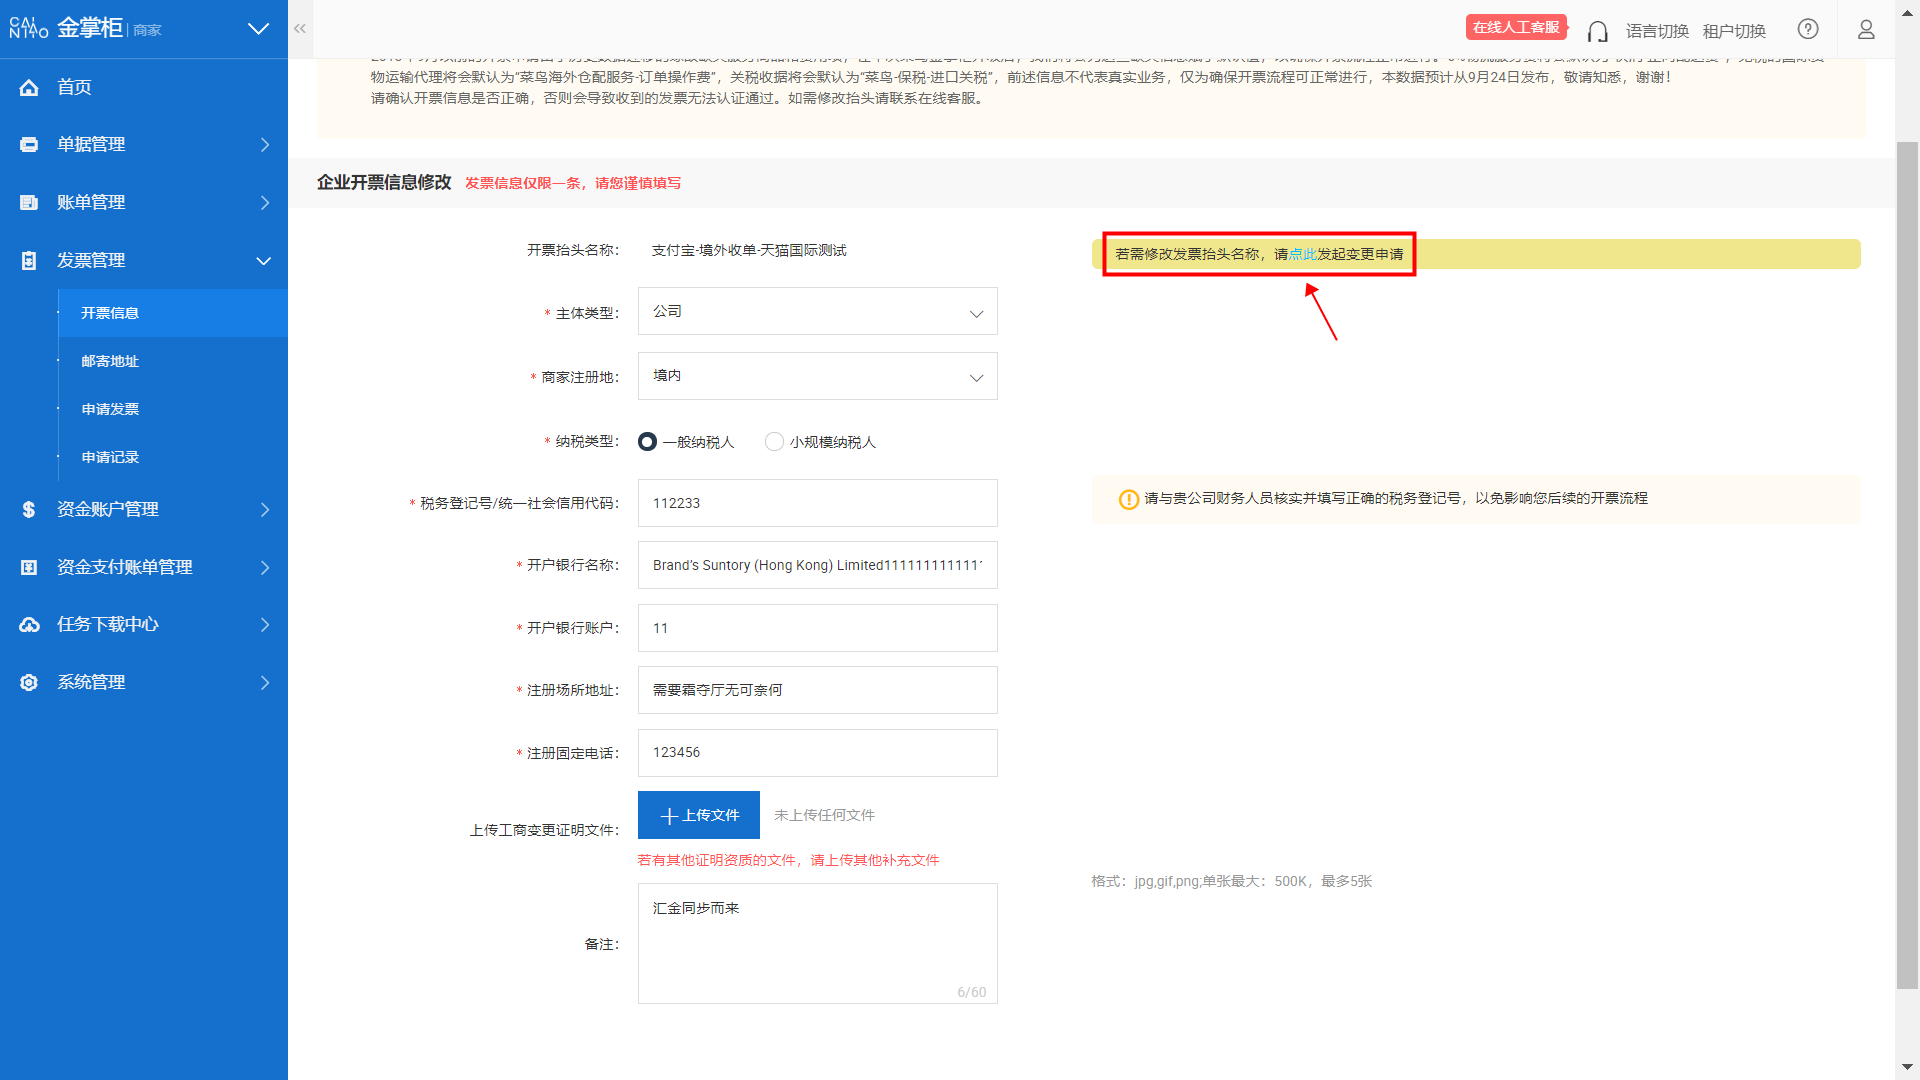The height and width of the screenshot is (1080, 1920).
Task: Click 租户切换 in the top bar
Action: 1734,31
